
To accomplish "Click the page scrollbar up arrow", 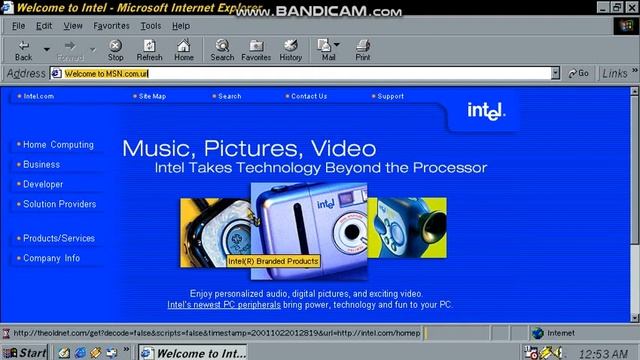I will 634,91.
